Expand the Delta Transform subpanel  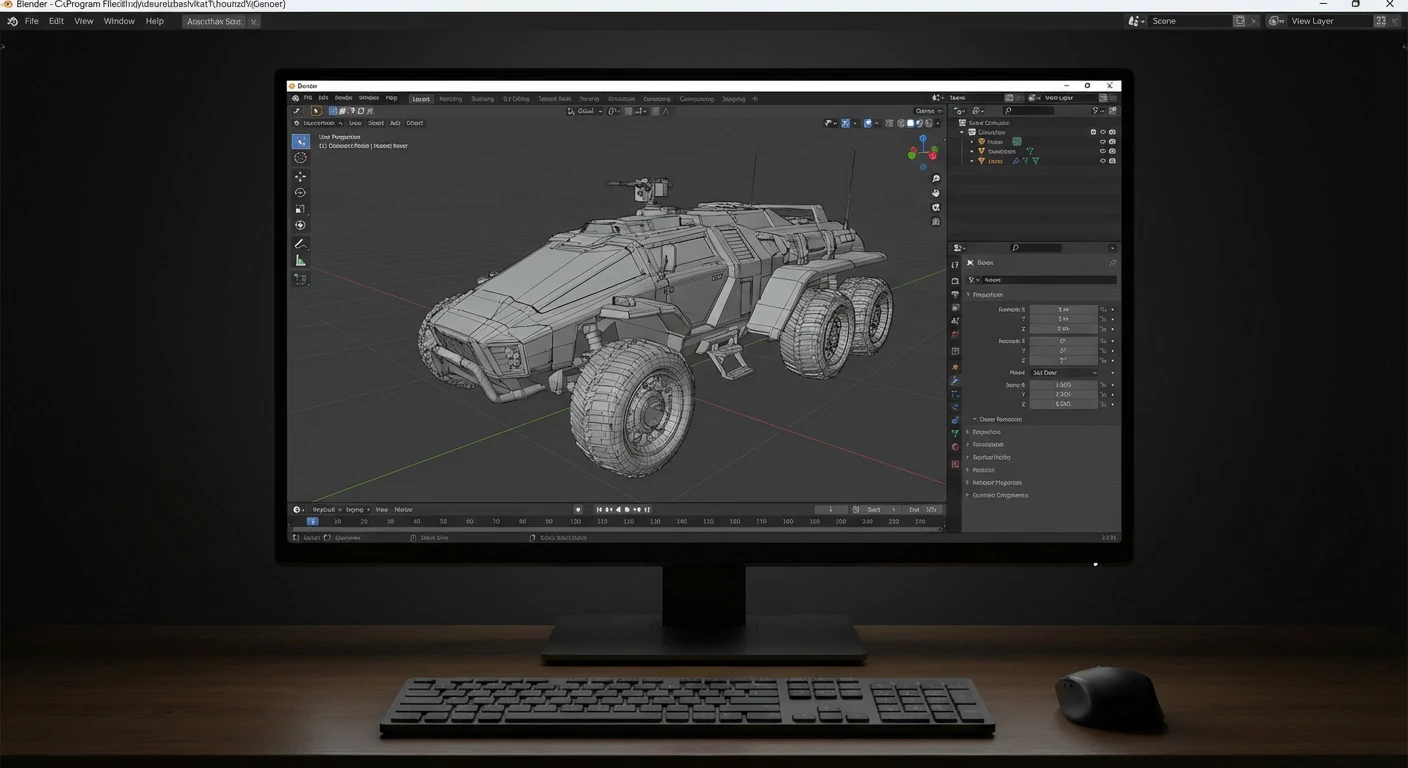[975, 419]
